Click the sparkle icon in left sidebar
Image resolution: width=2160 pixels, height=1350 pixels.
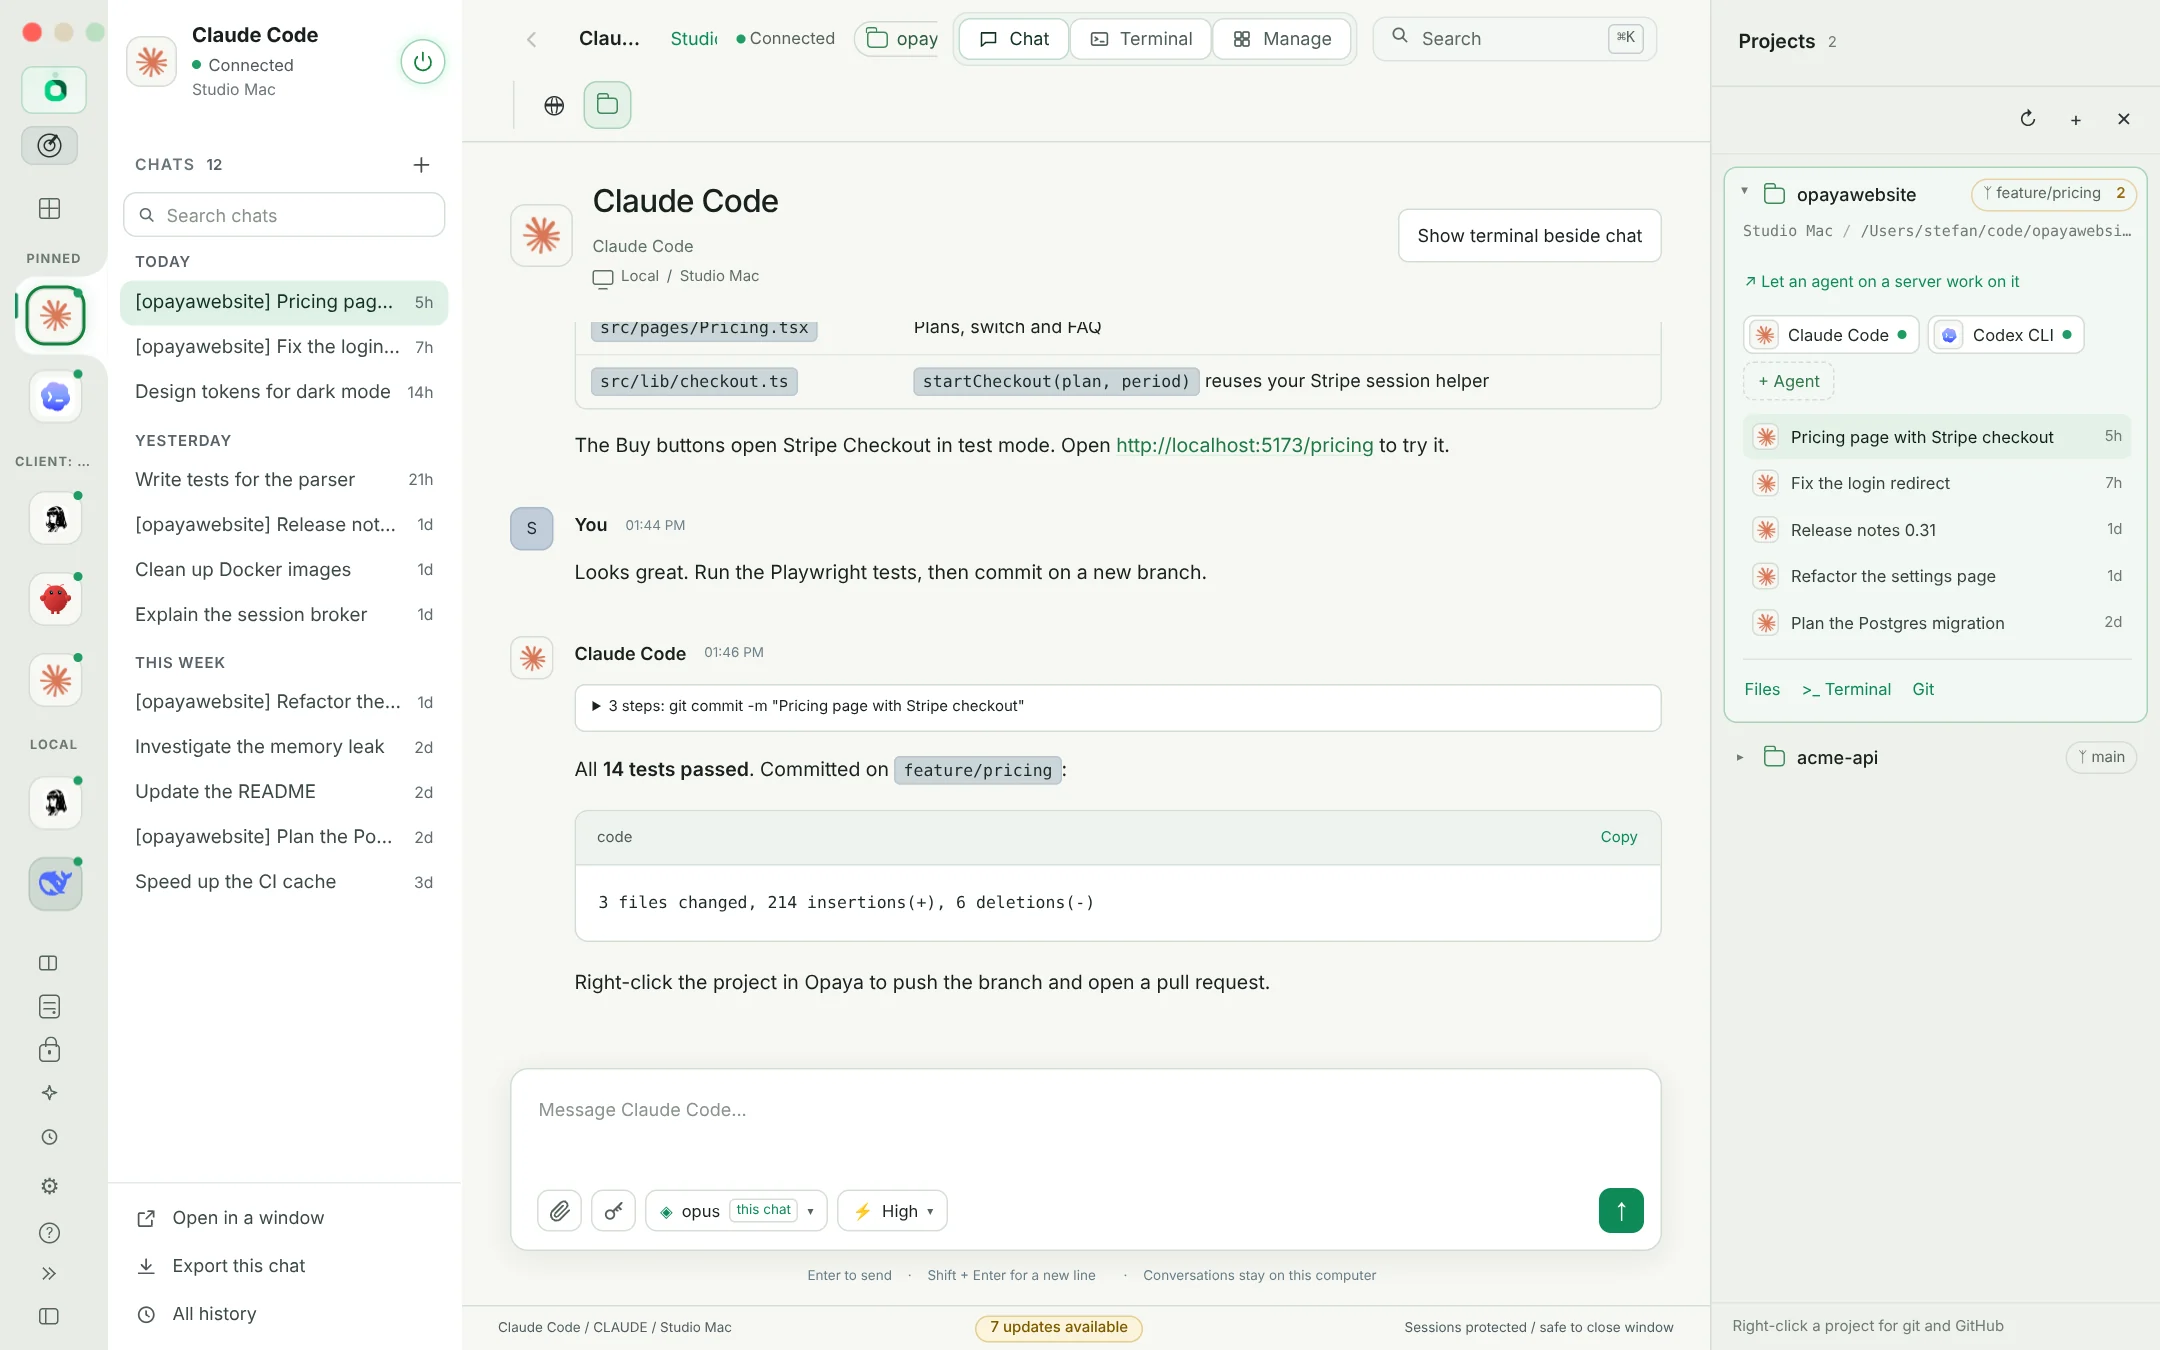point(49,1093)
